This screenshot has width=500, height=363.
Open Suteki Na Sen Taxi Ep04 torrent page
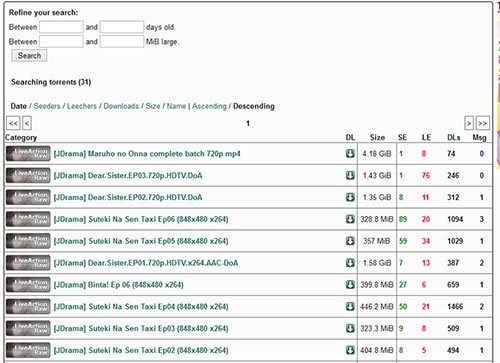pyautogui.click(x=141, y=307)
